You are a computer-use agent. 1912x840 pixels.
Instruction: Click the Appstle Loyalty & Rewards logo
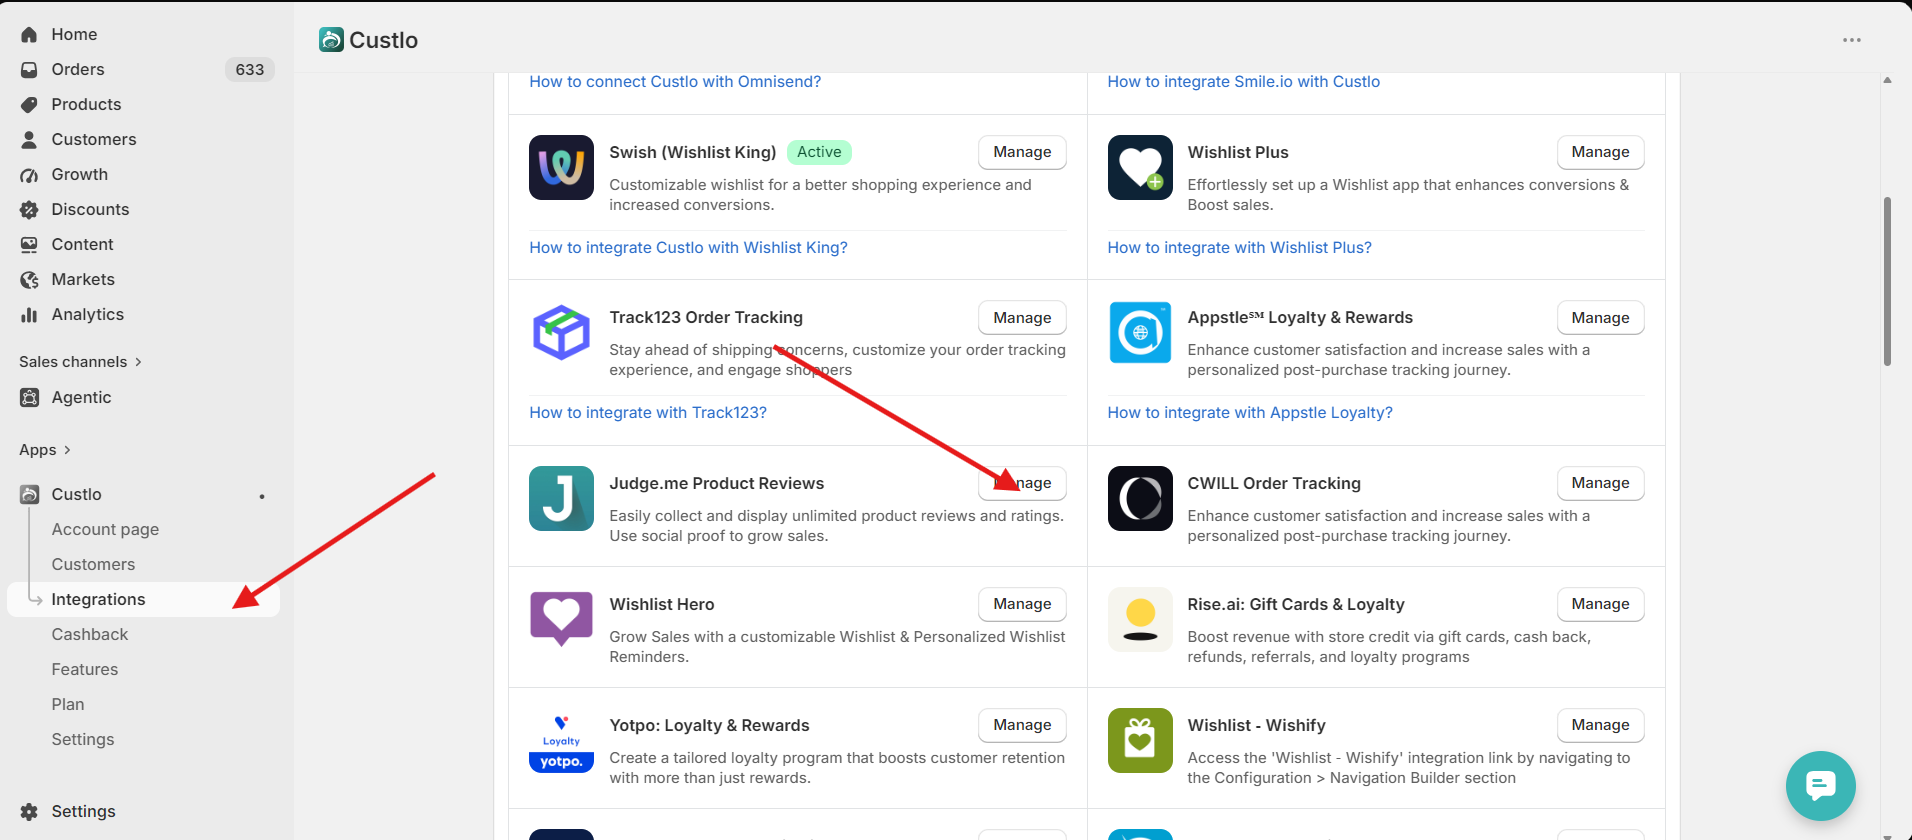pyautogui.click(x=1140, y=333)
